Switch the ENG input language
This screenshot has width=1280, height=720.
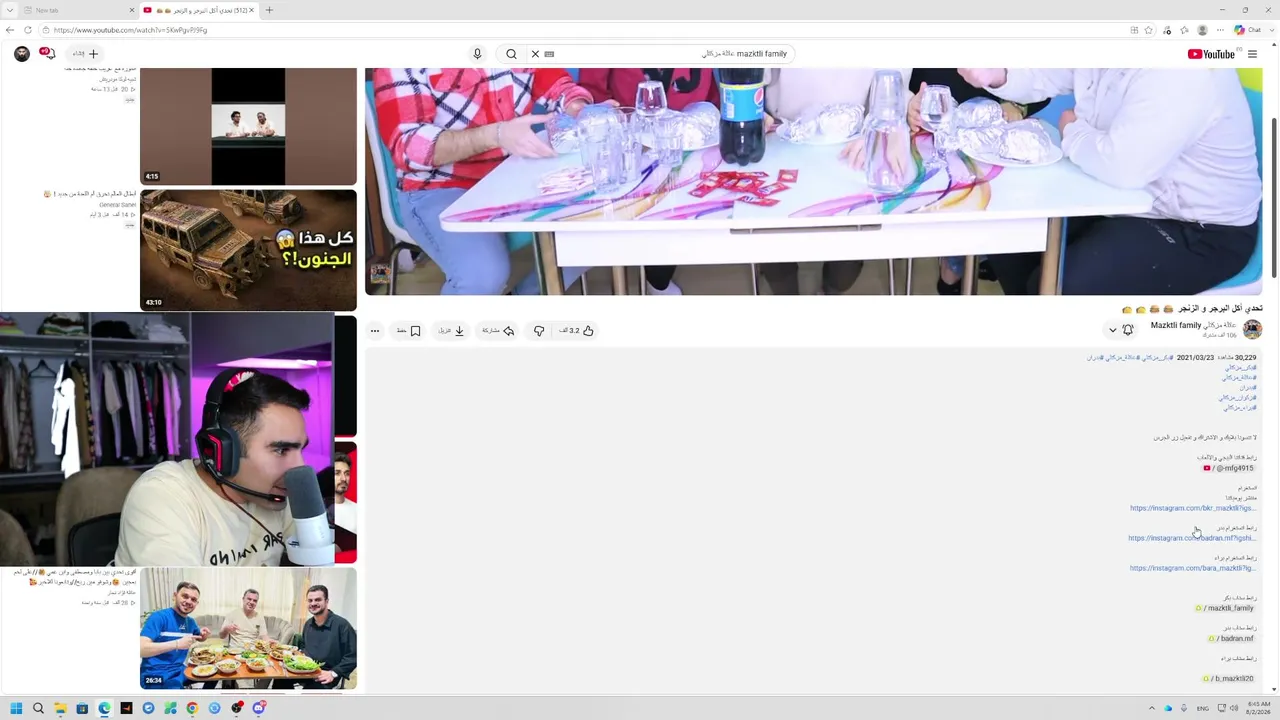click(x=1203, y=708)
